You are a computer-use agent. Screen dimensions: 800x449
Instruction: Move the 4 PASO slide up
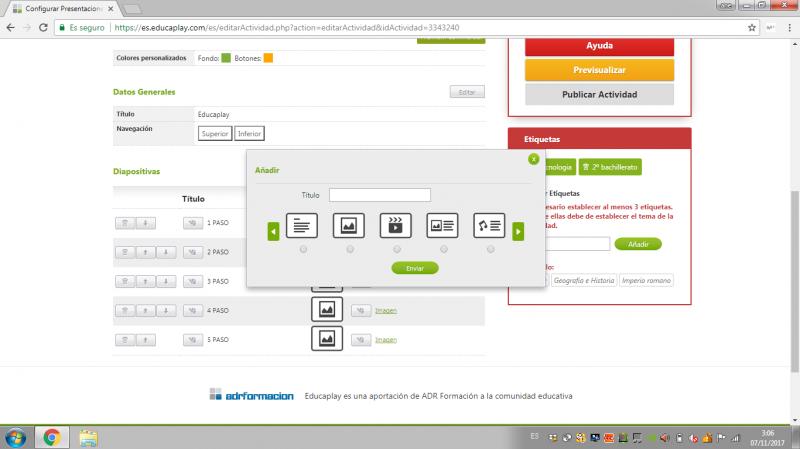[145, 310]
